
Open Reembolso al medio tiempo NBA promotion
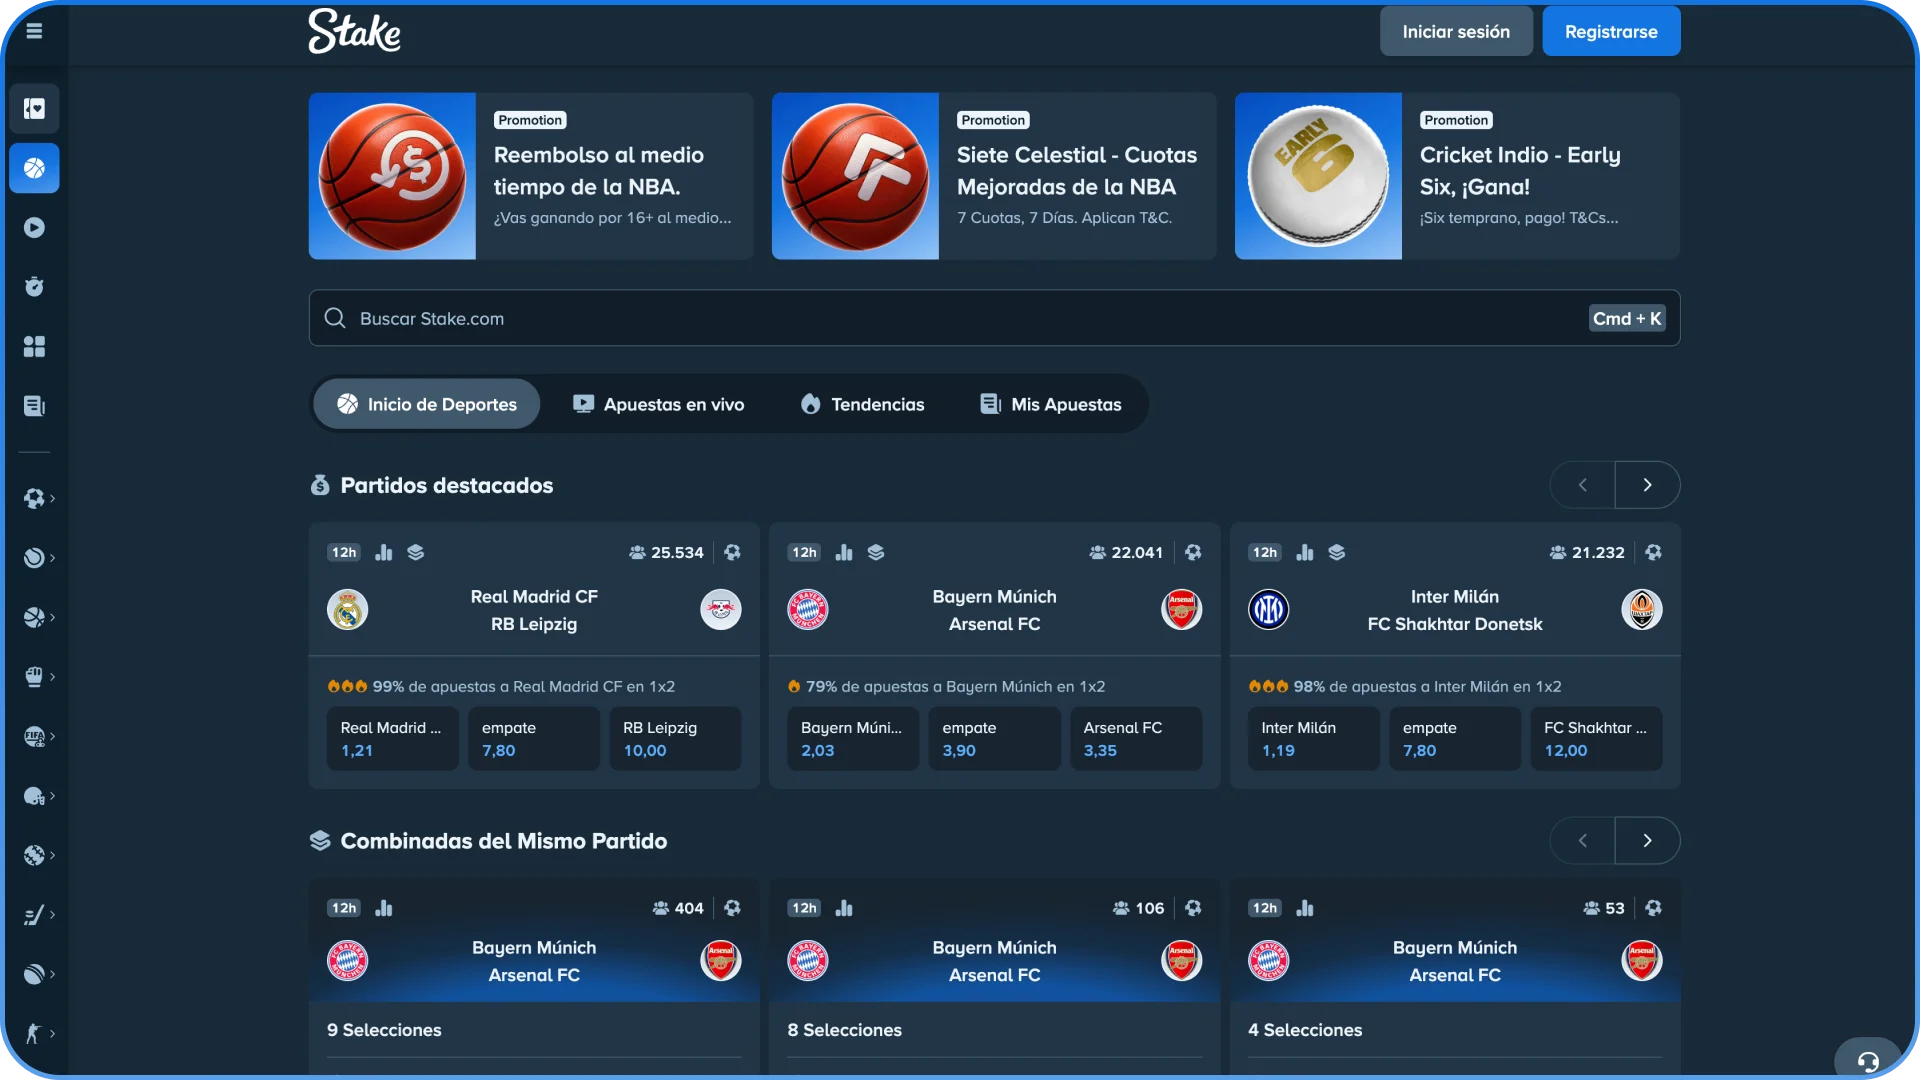(531, 176)
